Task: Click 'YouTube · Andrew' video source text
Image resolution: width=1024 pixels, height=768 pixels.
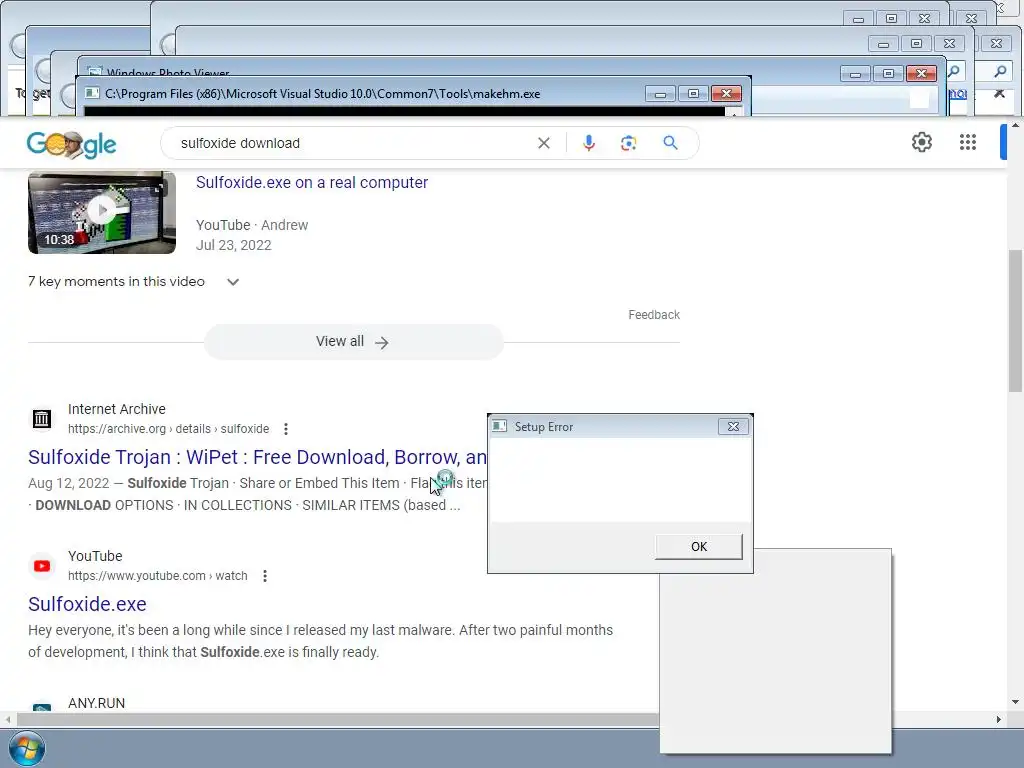Action: coord(251,225)
